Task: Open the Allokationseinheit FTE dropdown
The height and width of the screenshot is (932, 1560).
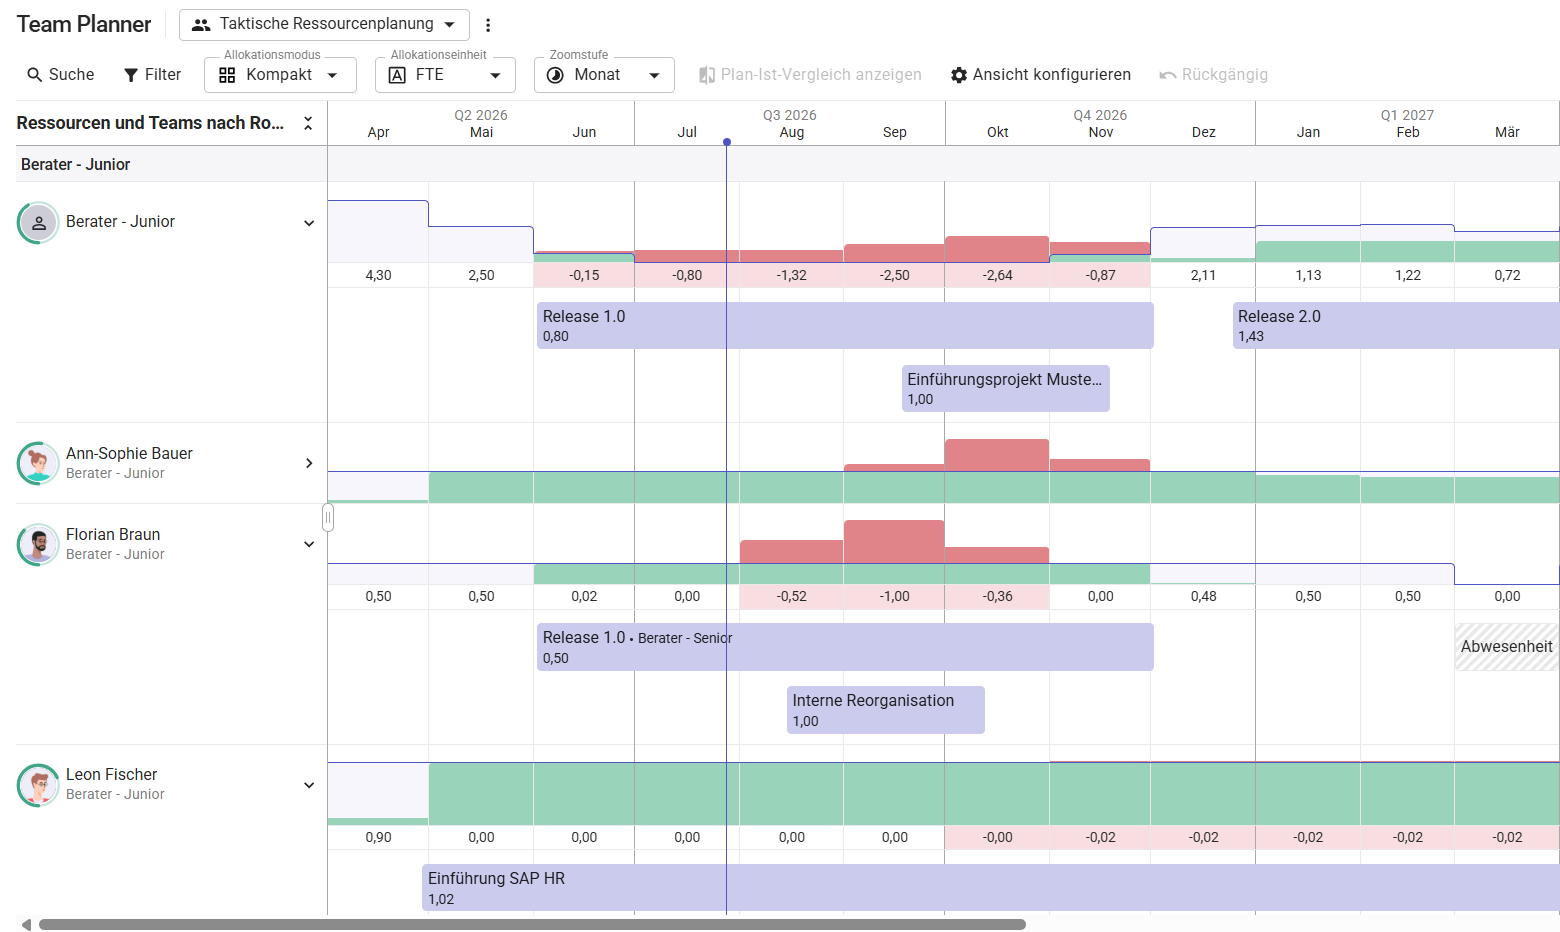Action: coord(445,75)
